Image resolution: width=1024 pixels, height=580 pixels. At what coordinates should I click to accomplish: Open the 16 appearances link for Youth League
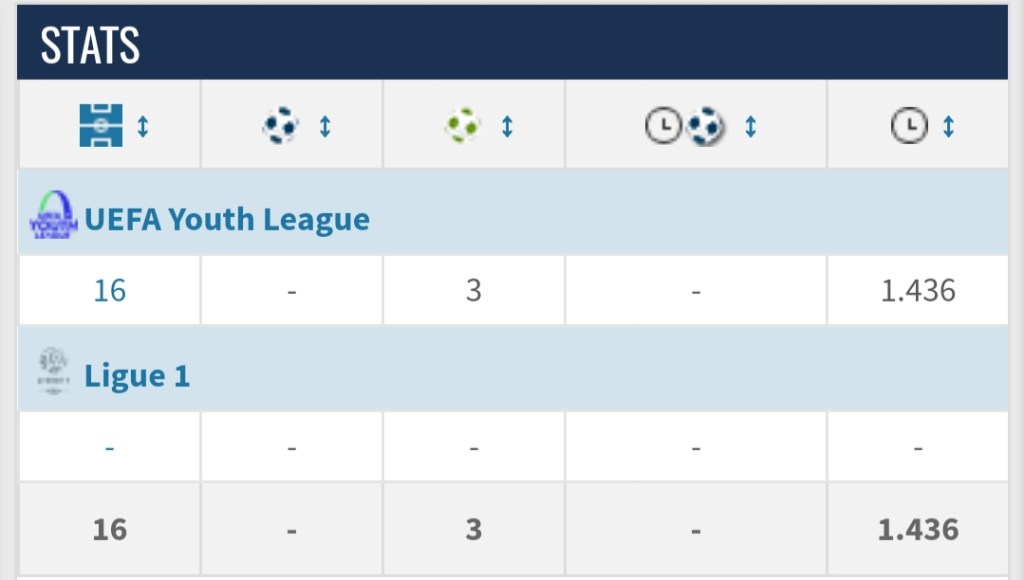tap(110, 290)
